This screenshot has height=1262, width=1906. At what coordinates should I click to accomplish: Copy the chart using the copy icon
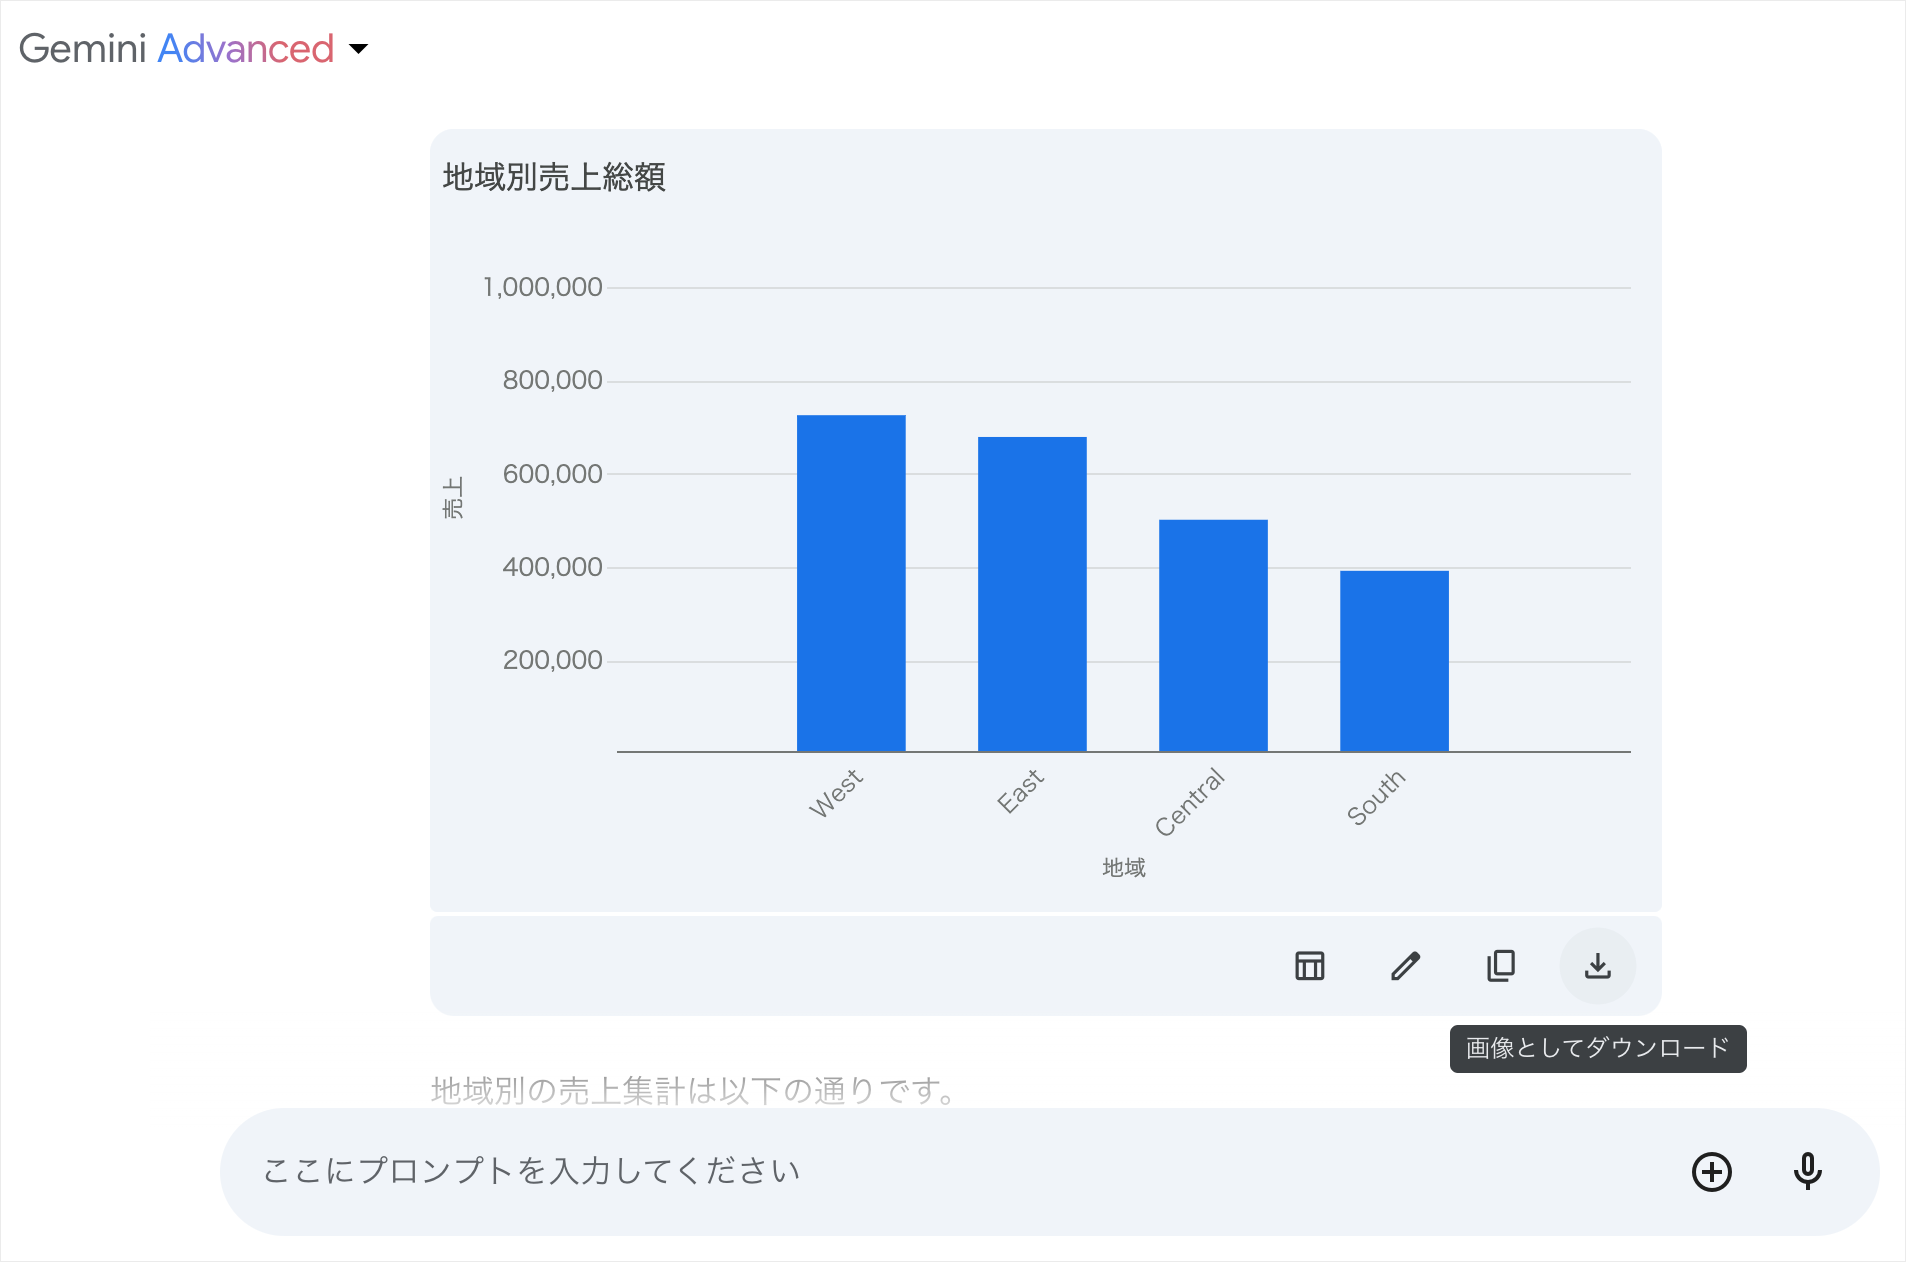click(1501, 966)
